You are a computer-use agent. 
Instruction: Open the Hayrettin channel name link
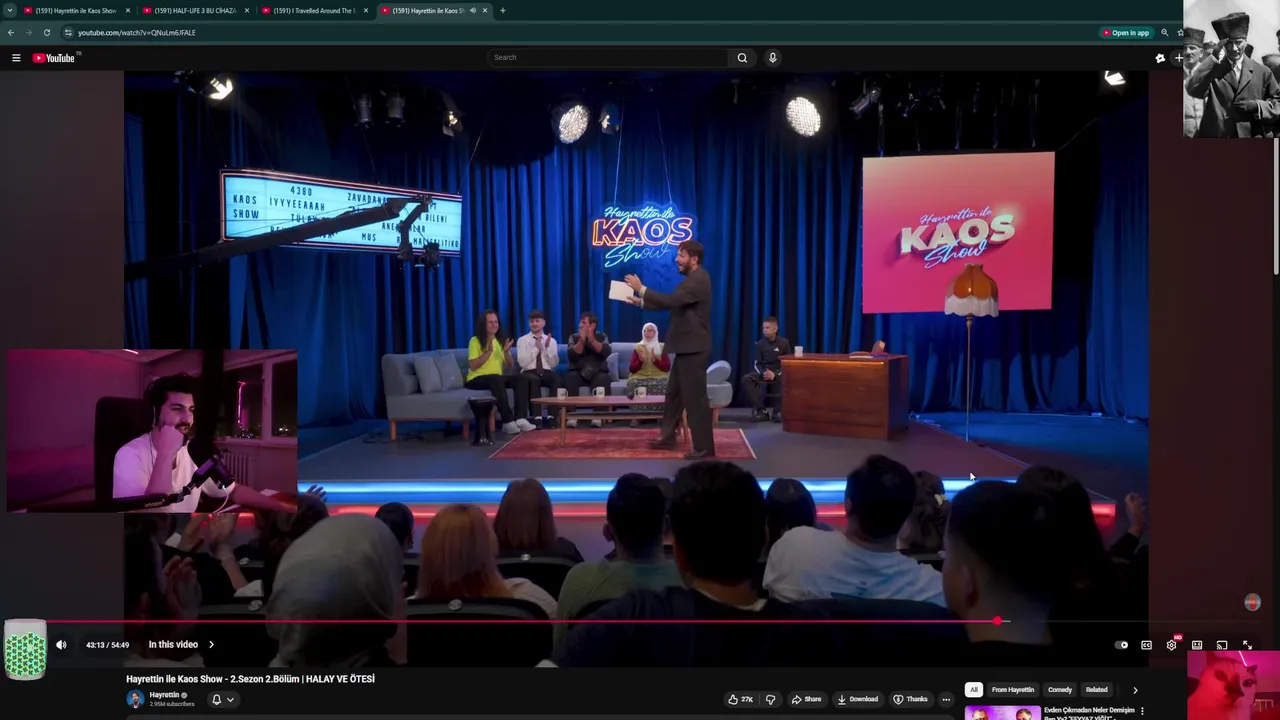[164, 695]
